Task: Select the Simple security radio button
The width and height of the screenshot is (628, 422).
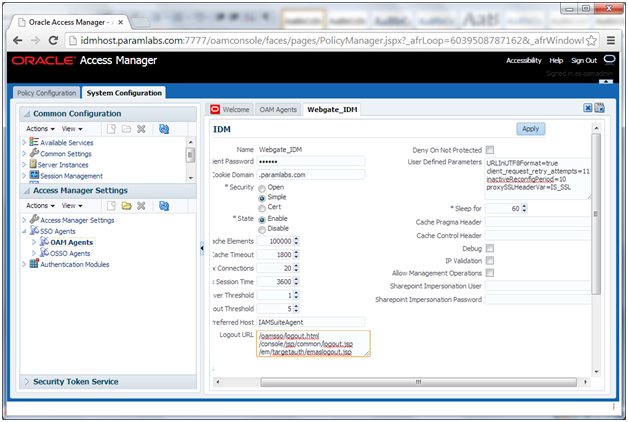Action: (262, 199)
